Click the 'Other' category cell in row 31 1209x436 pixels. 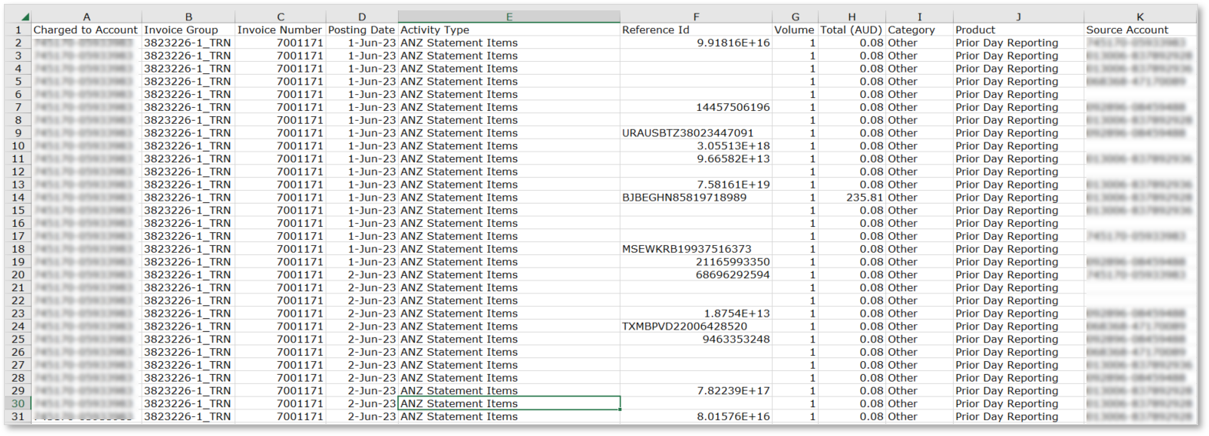coord(919,417)
